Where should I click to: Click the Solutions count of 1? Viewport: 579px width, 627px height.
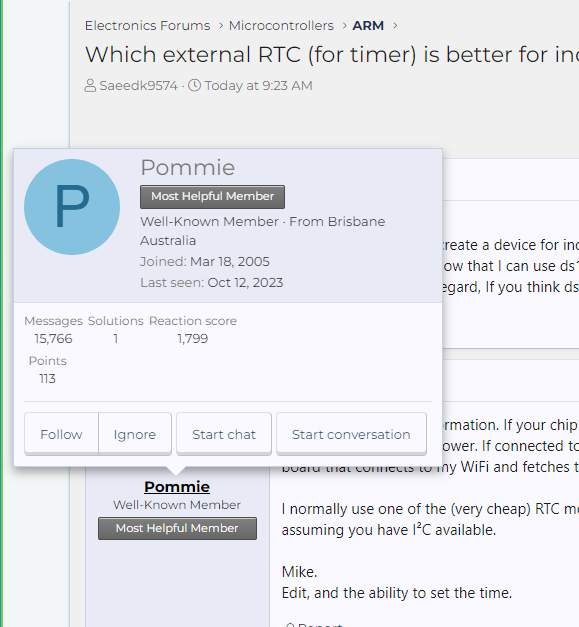(x=116, y=339)
